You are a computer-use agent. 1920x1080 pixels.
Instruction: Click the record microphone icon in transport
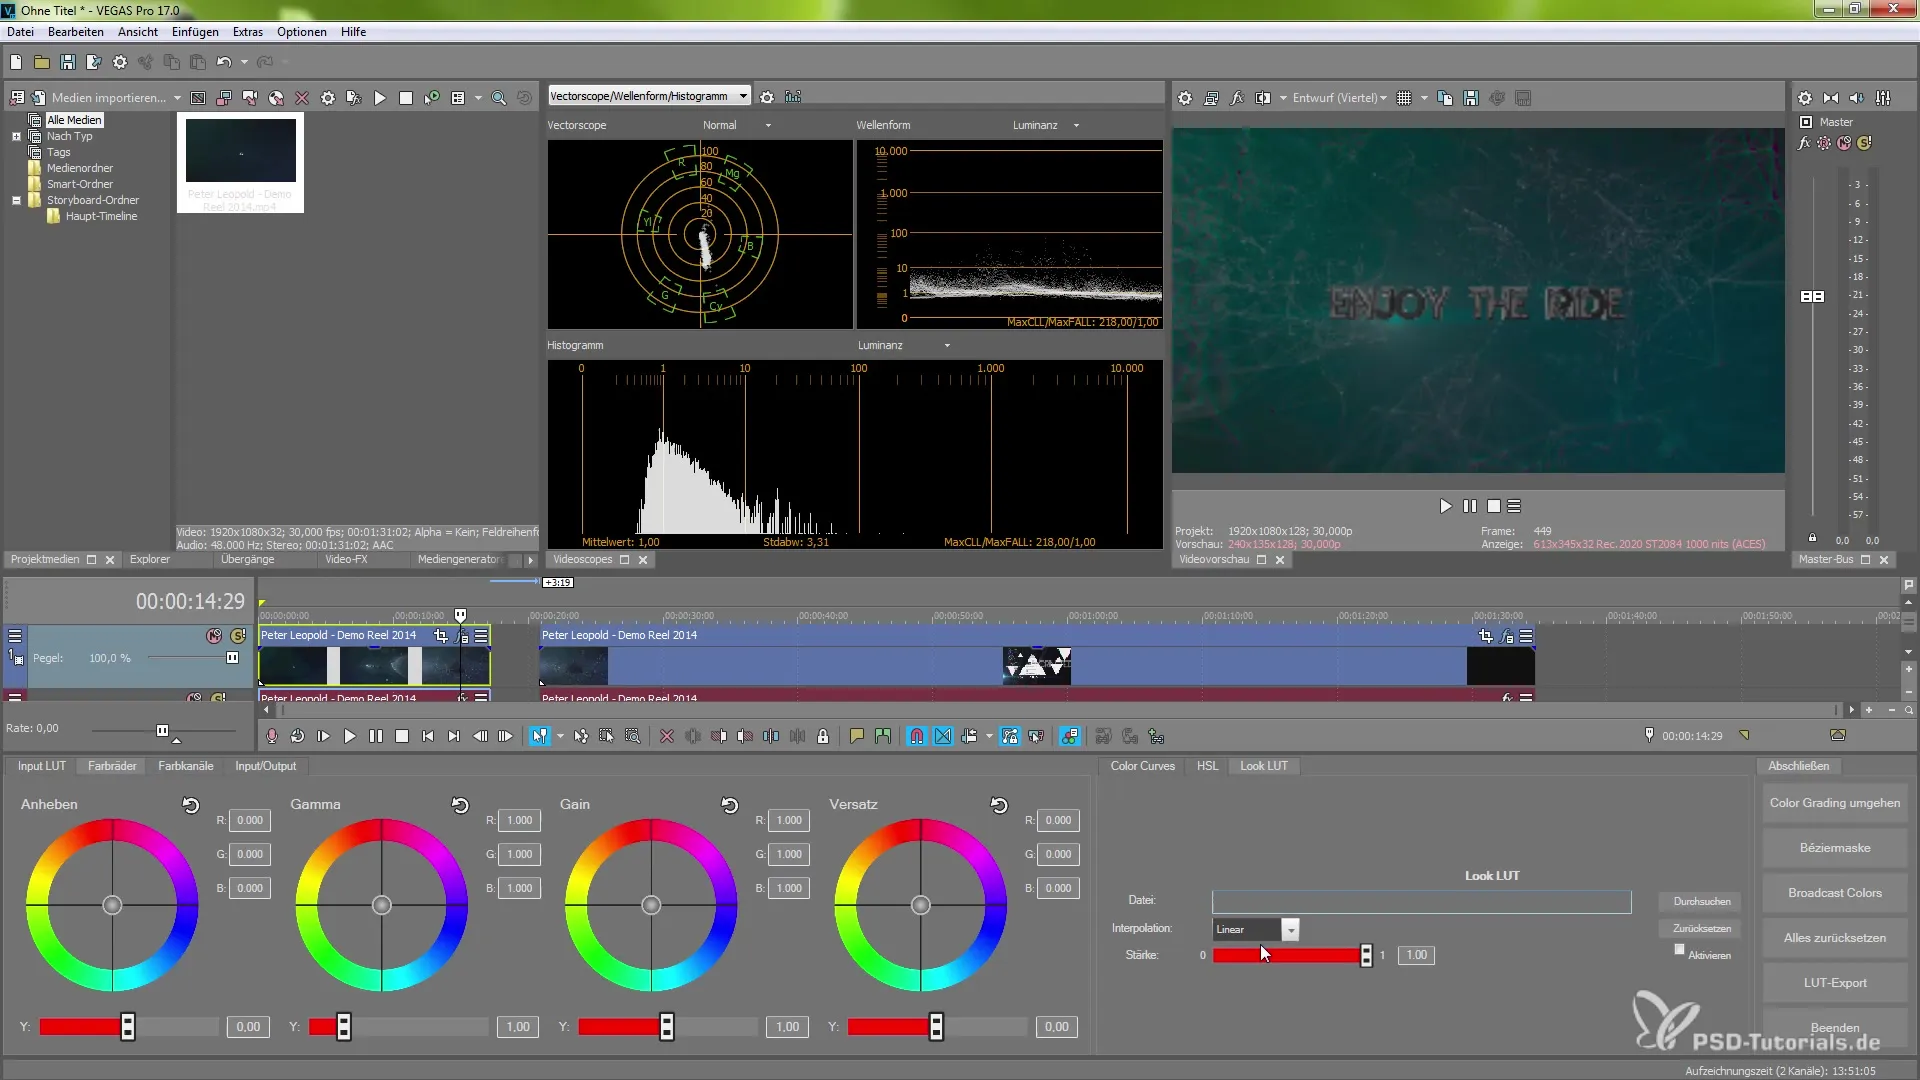coord(271,736)
